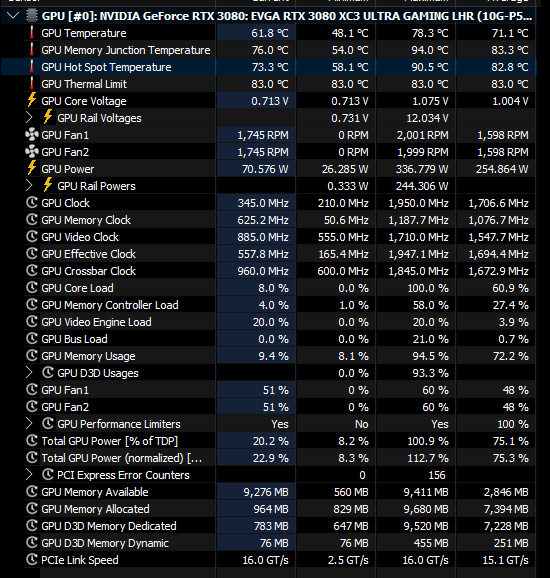Expand the GPU Rail Powers subtree
550x578 pixels.
coord(29,186)
